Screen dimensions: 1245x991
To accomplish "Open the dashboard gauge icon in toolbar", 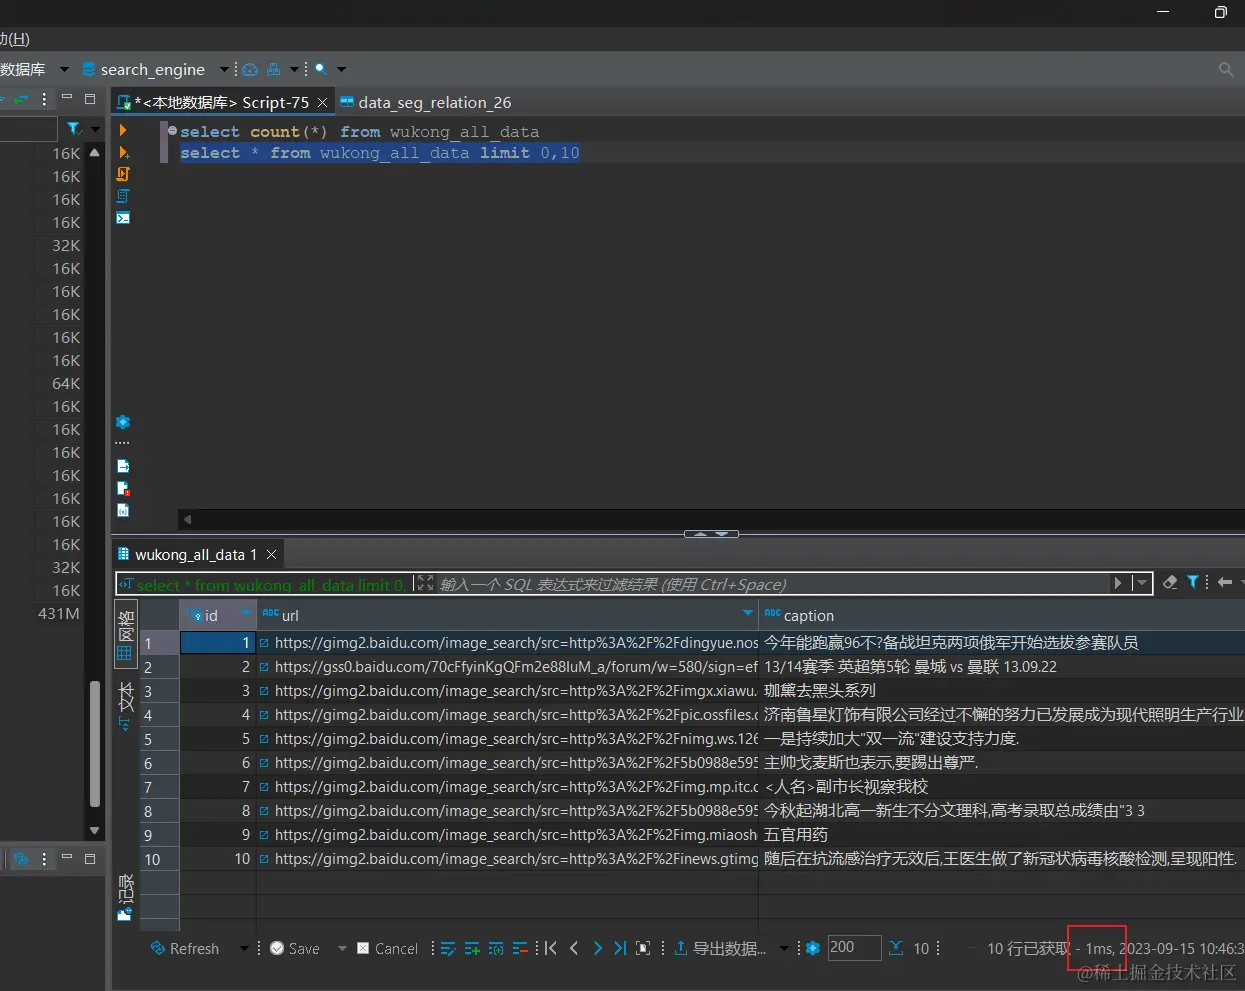I will [x=250, y=69].
